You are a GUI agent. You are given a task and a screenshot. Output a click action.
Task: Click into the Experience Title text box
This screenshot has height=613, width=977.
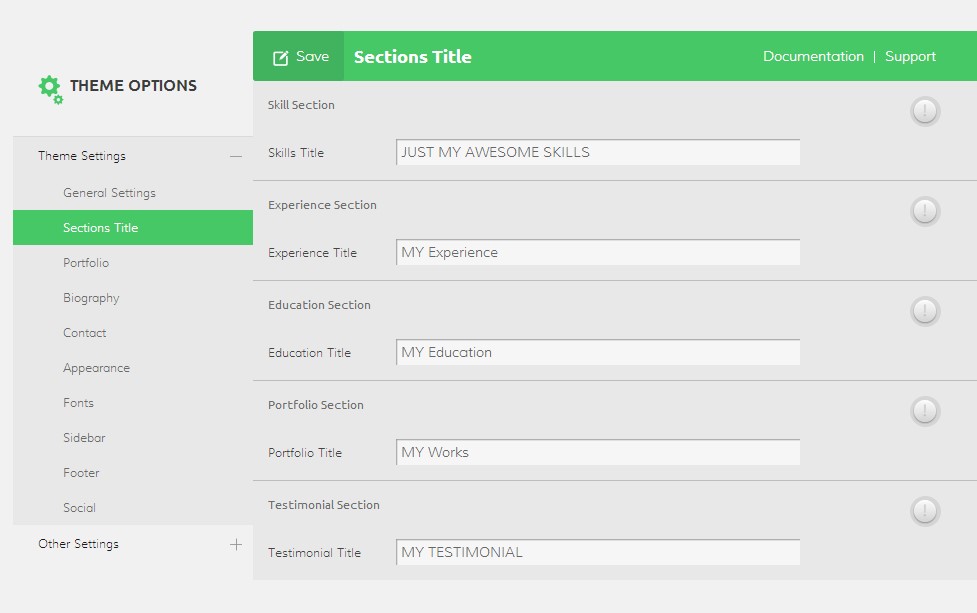click(597, 253)
